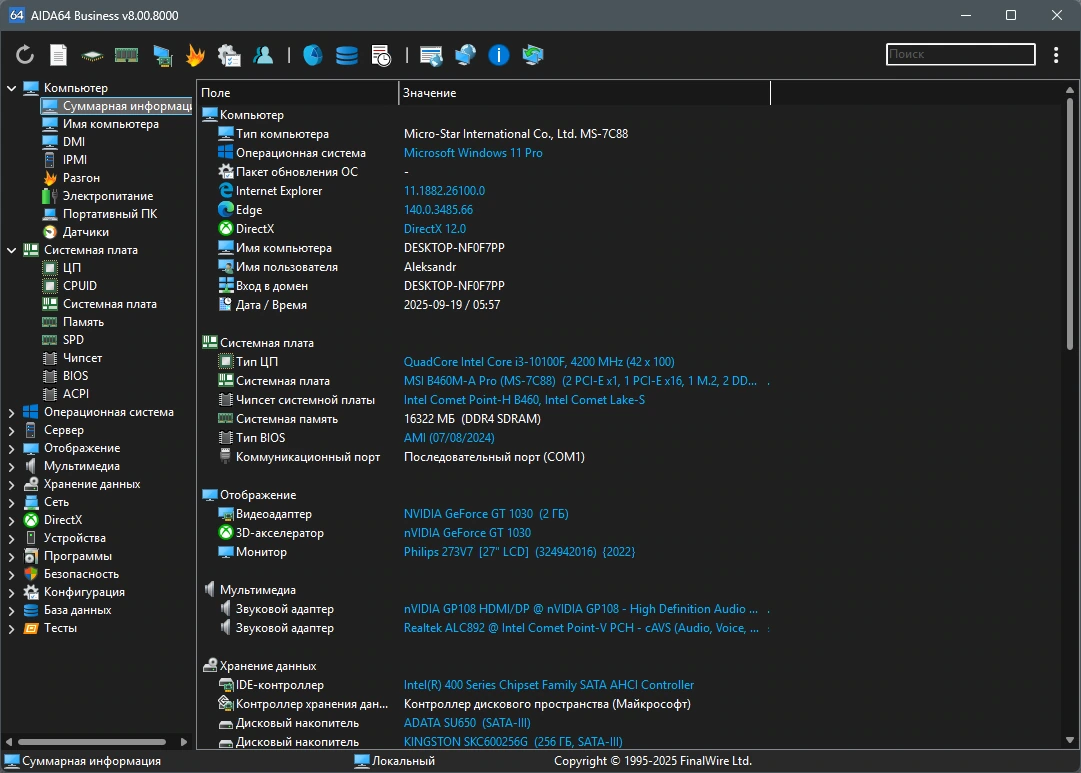The image size is (1081, 773).
Task: Open Конфигурация gear tree item
Action: 84,592
